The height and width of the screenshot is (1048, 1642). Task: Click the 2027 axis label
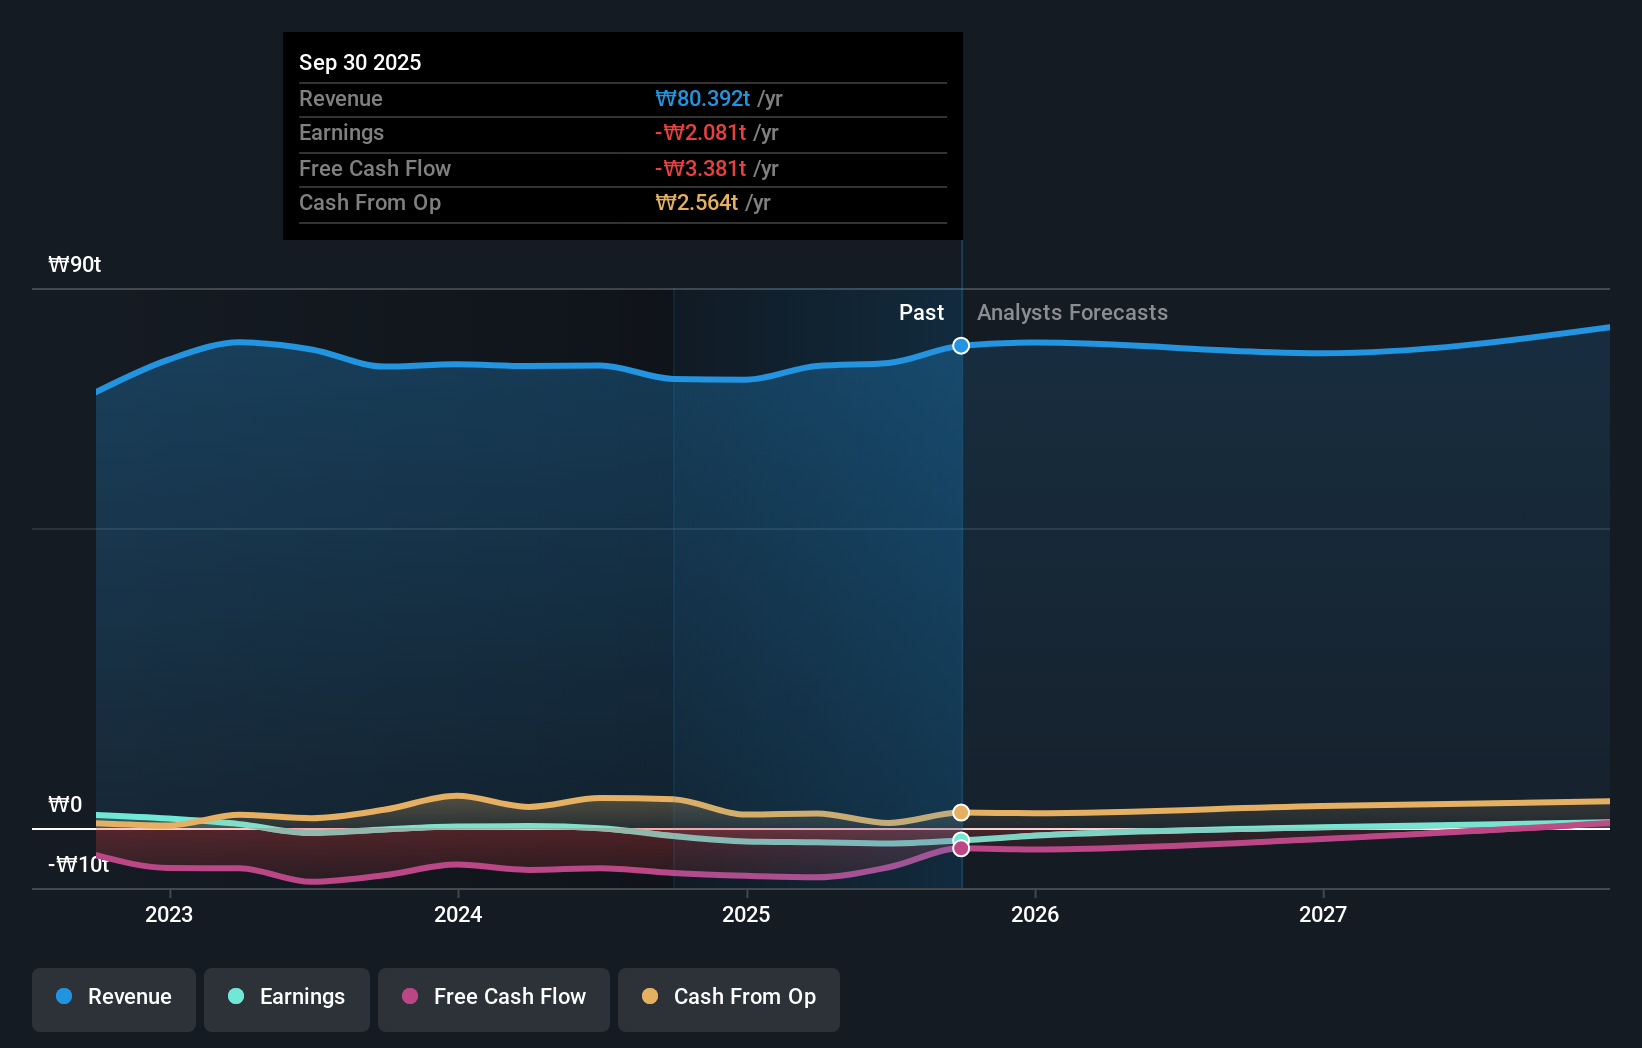pyautogui.click(x=1324, y=913)
